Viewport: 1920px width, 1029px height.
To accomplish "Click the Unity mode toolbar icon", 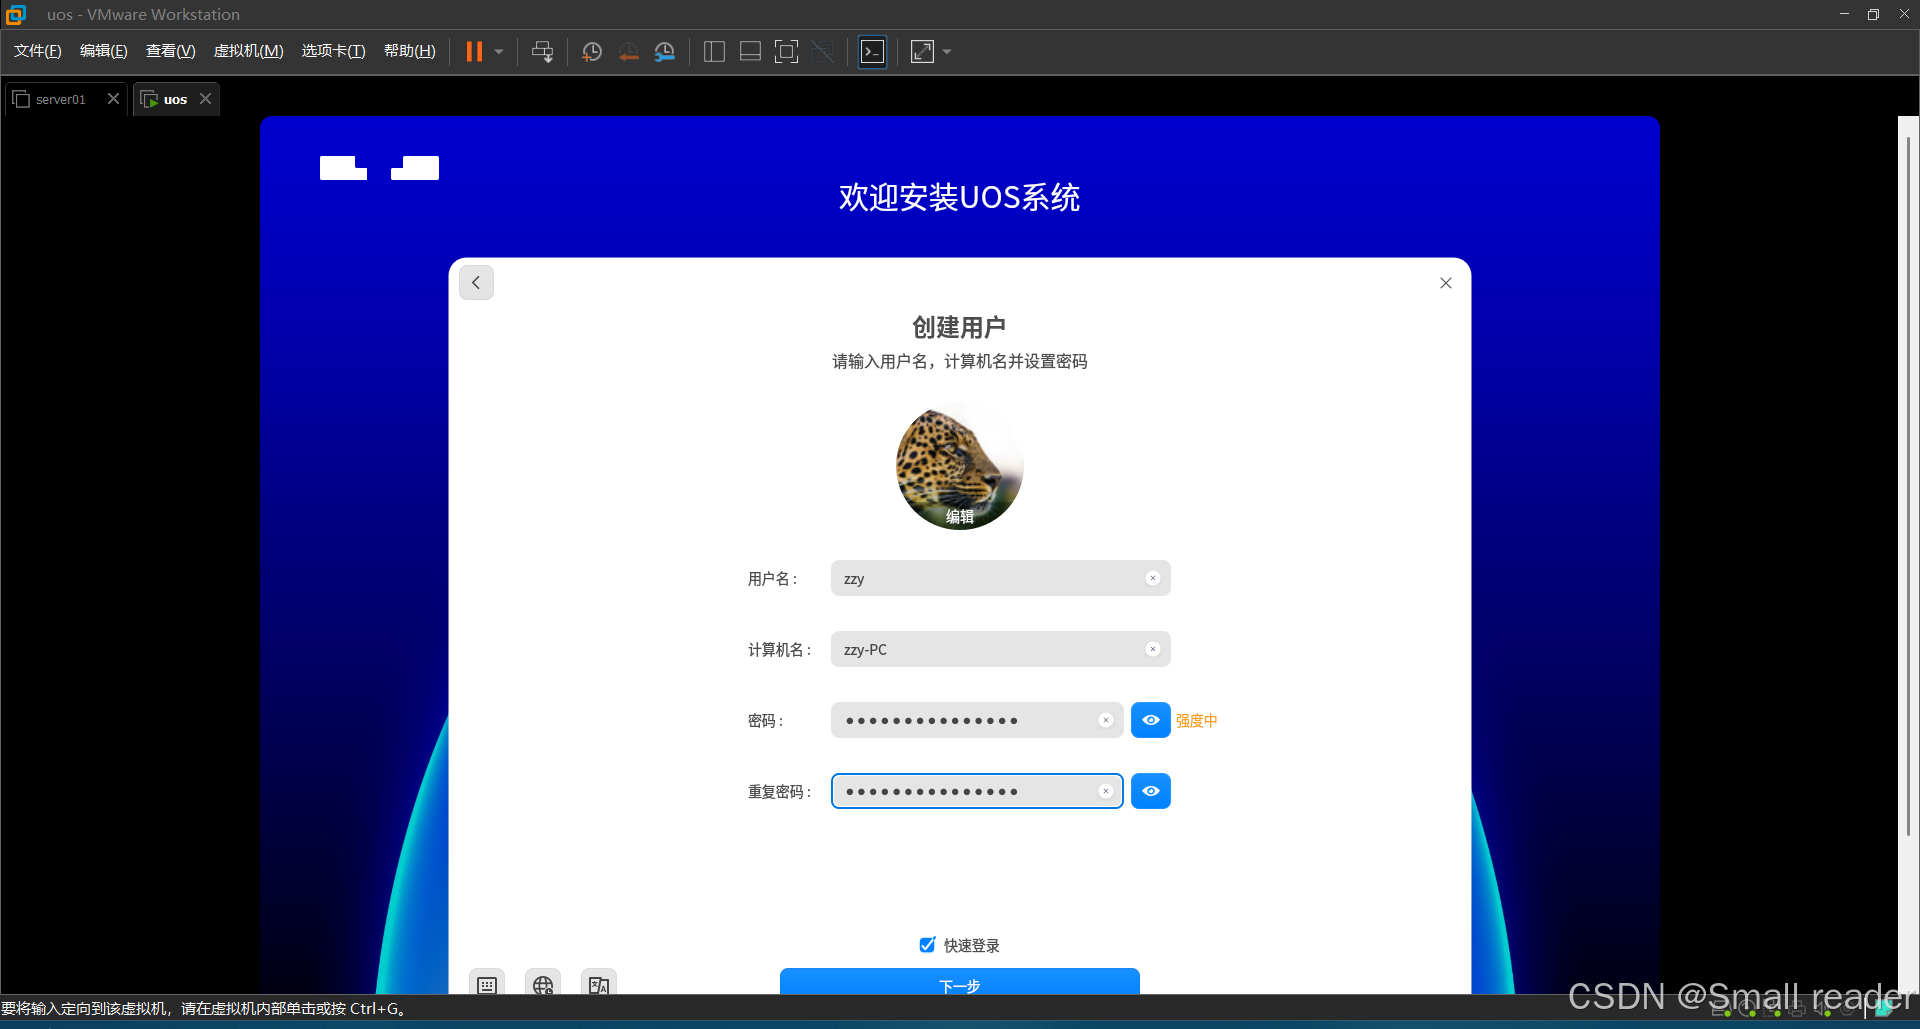I will coord(823,52).
